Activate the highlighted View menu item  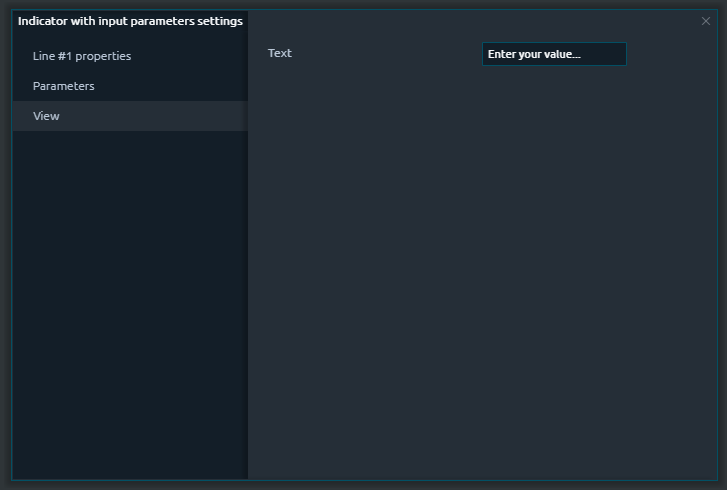[47, 116]
